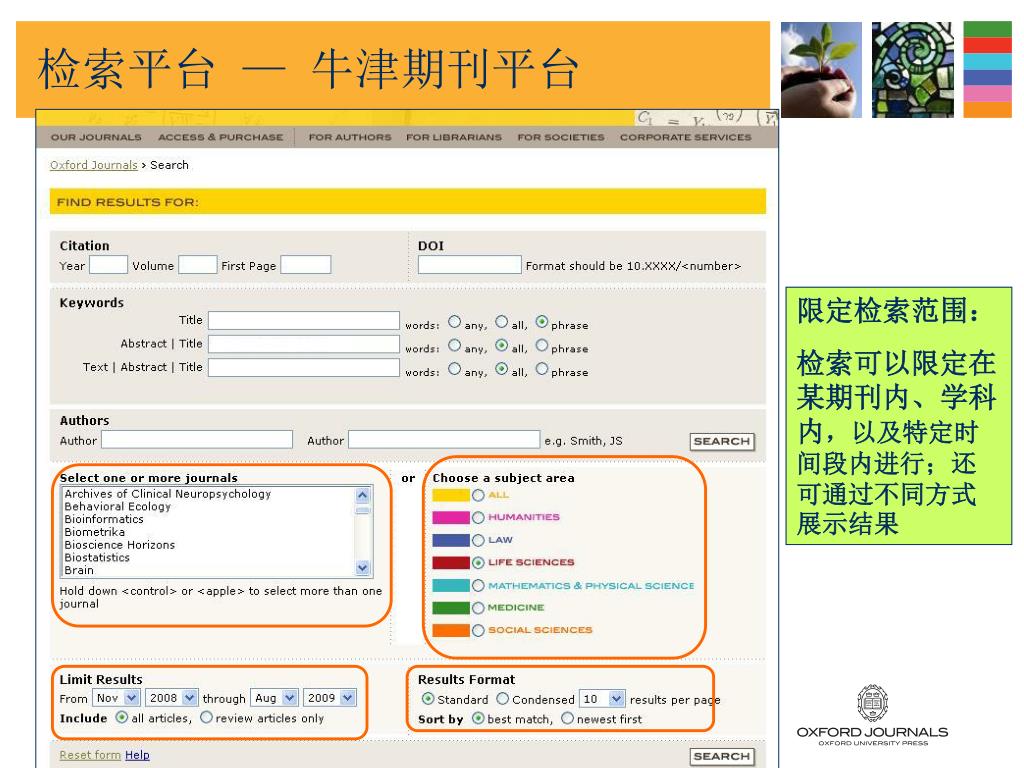Open CORPORATE SERVICES menu item
Viewport: 1024px width, 768px height.
pyautogui.click(x=686, y=137)
